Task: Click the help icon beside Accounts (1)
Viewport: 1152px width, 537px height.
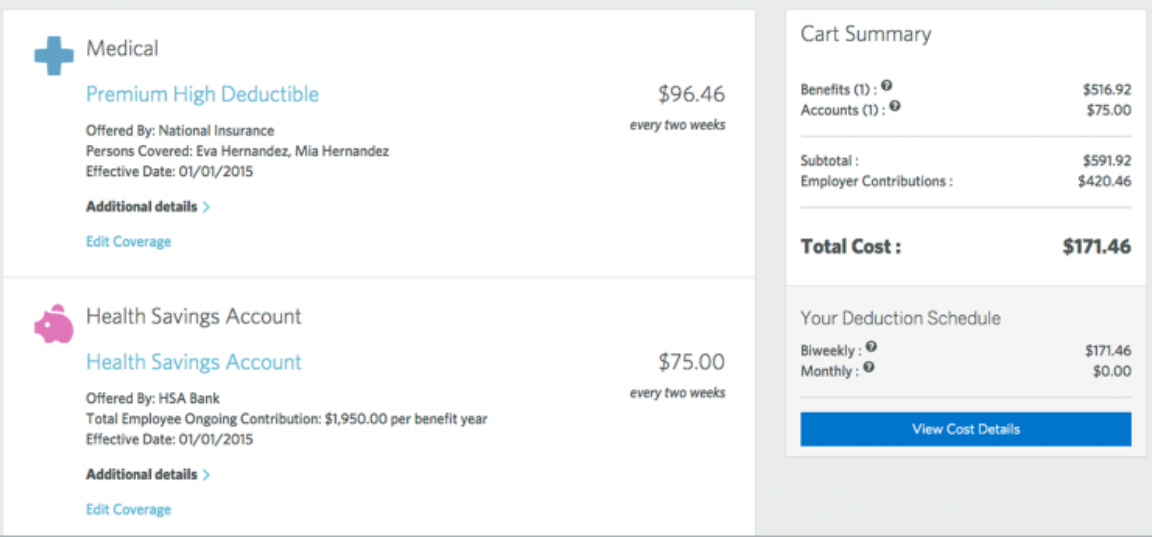Action: pos(894,106)
